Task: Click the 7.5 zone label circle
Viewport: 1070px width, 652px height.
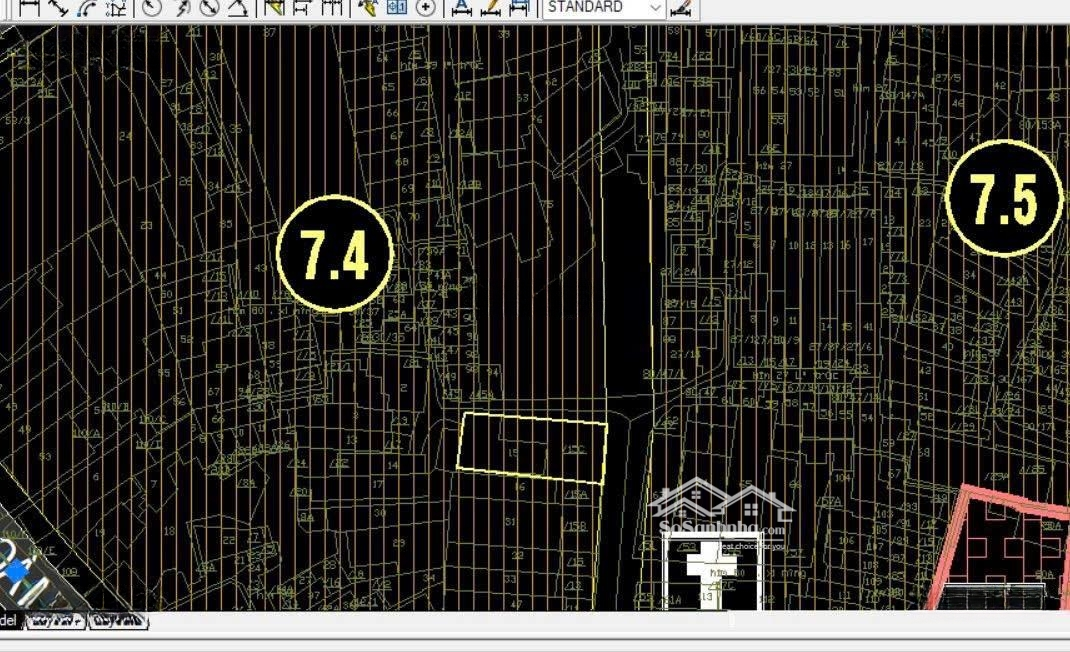Action: click(x=1003, y=198)
